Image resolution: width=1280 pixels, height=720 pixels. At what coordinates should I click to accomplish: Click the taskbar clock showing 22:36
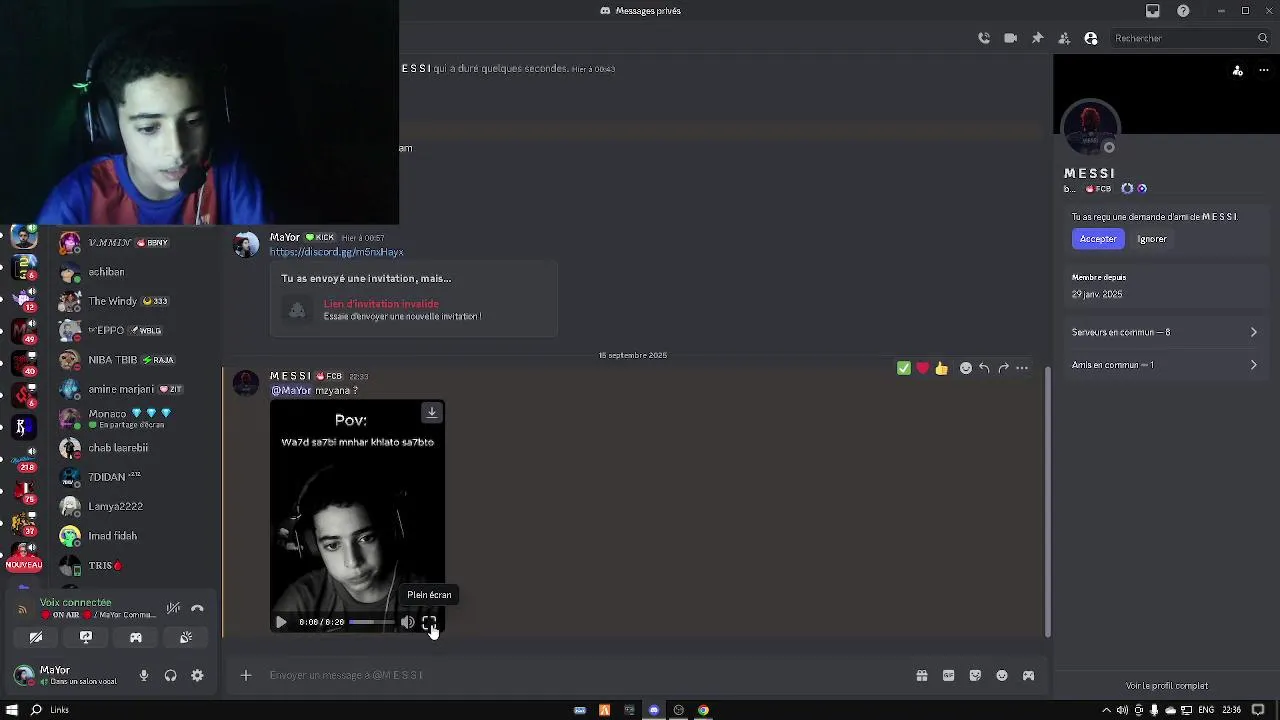(x=1231, y=710)
